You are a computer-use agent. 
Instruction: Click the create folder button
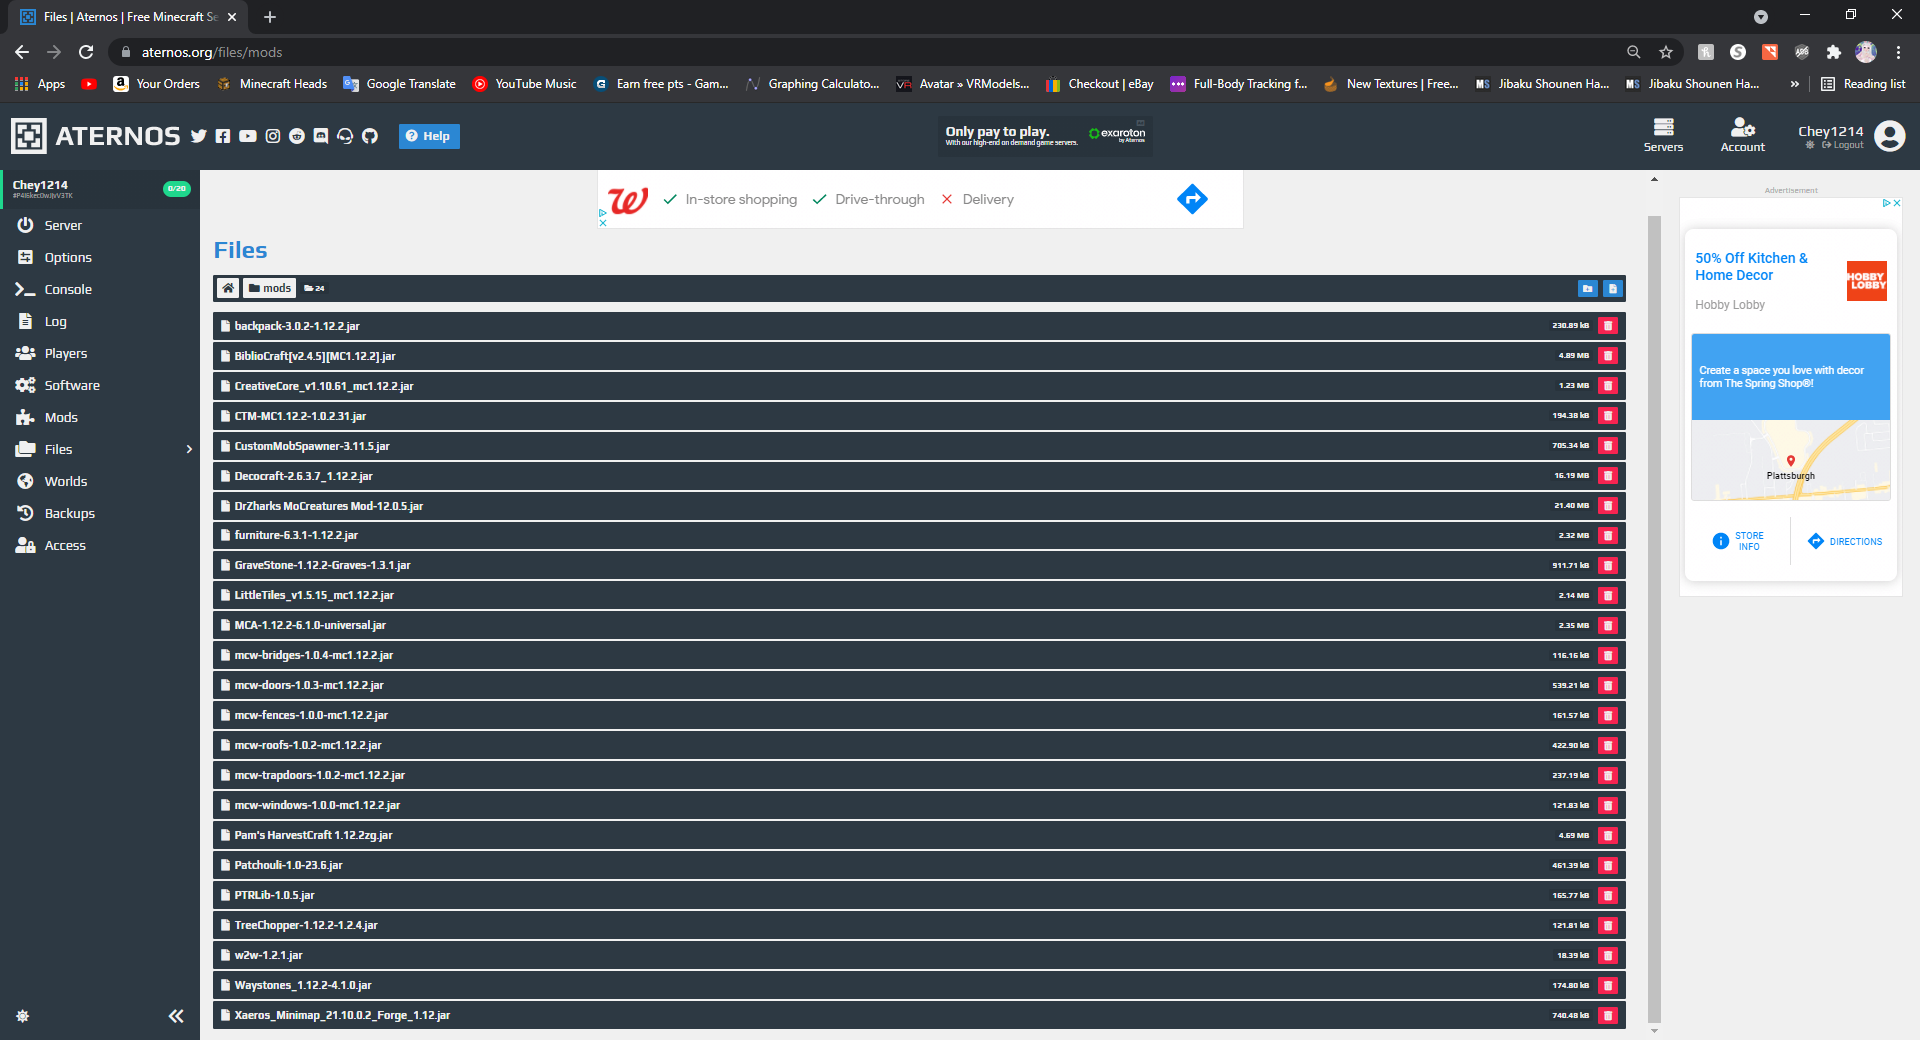1588,288
